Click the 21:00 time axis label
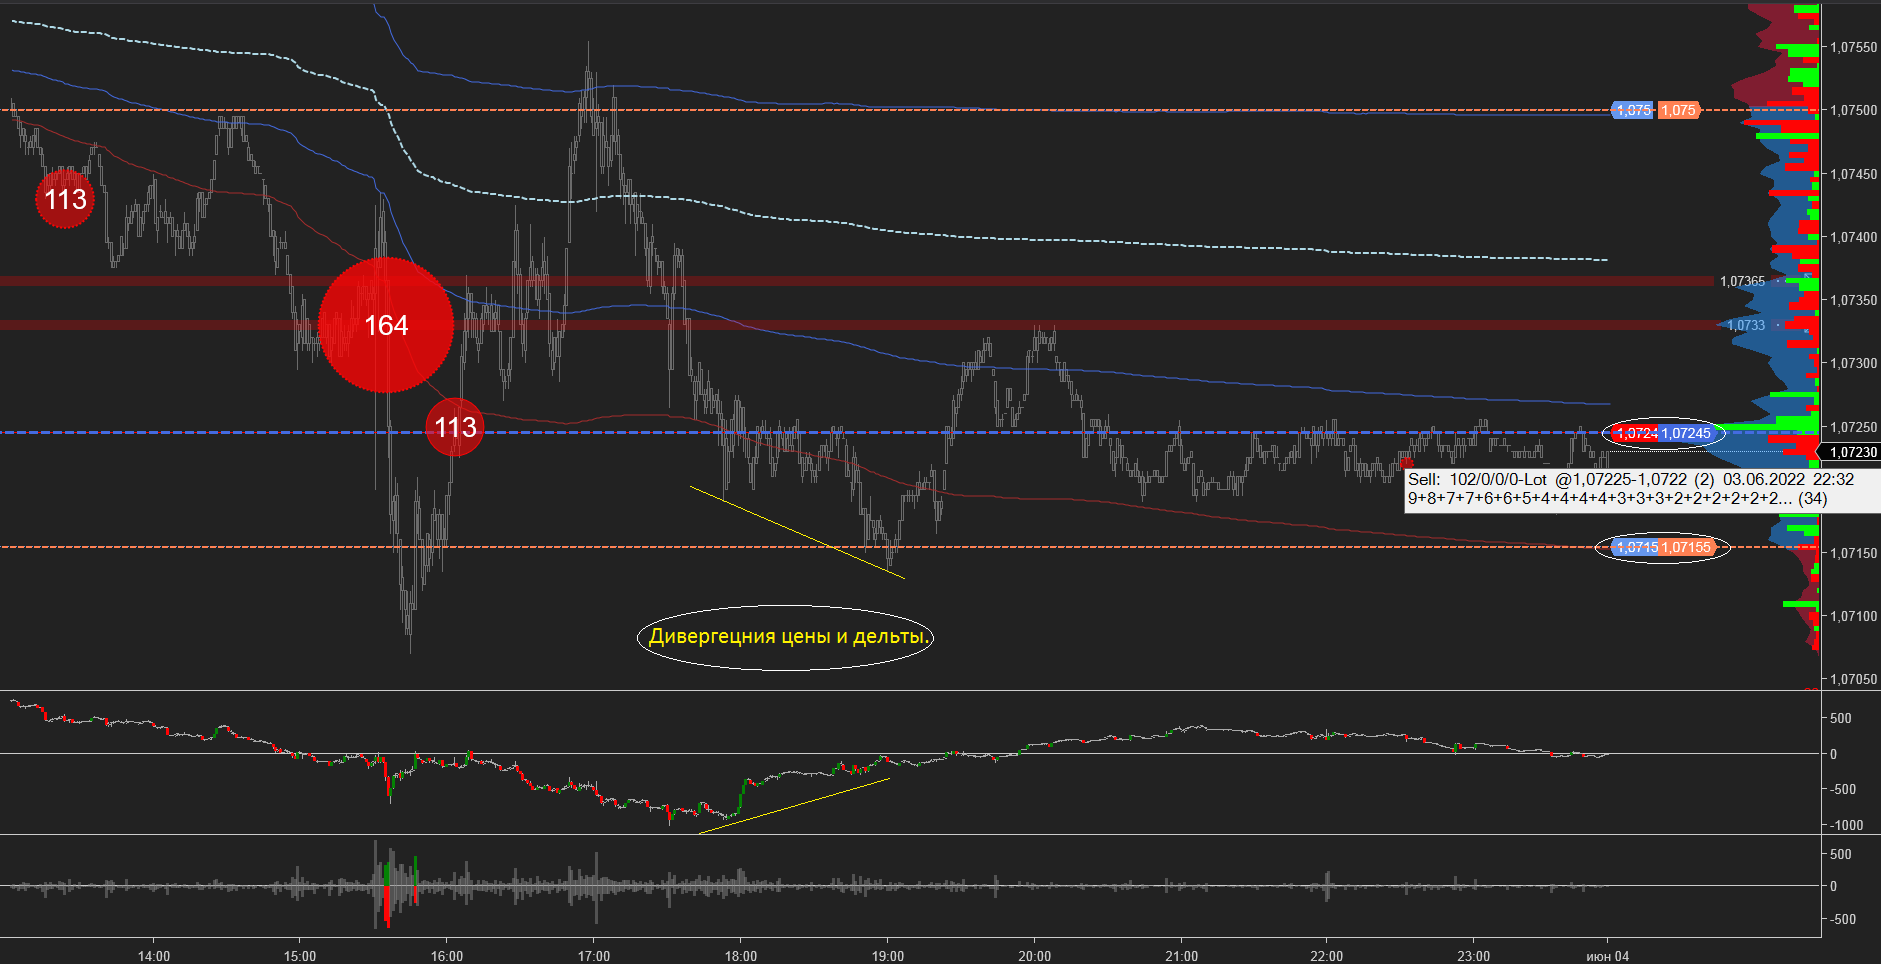The image size is (1881, 964). point(1181,956)
